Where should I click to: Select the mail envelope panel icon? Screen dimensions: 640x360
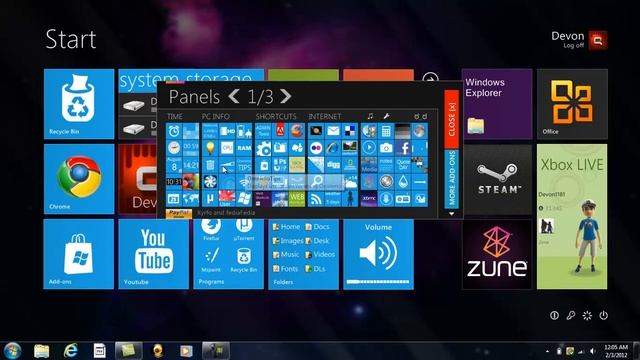[x=333, y=131]
